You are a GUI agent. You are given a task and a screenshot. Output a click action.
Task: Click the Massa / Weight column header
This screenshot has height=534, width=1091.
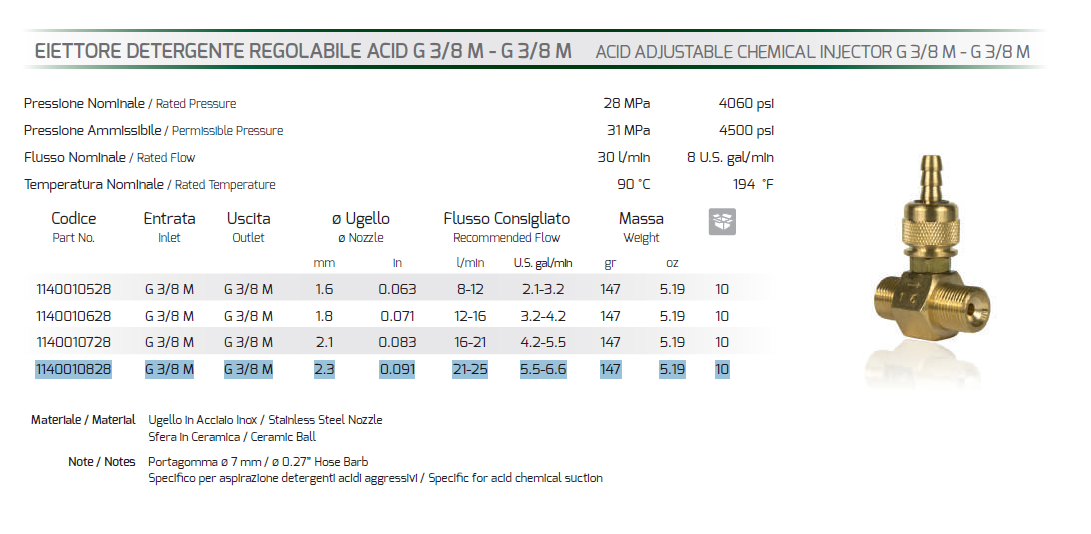coord(641,227)
